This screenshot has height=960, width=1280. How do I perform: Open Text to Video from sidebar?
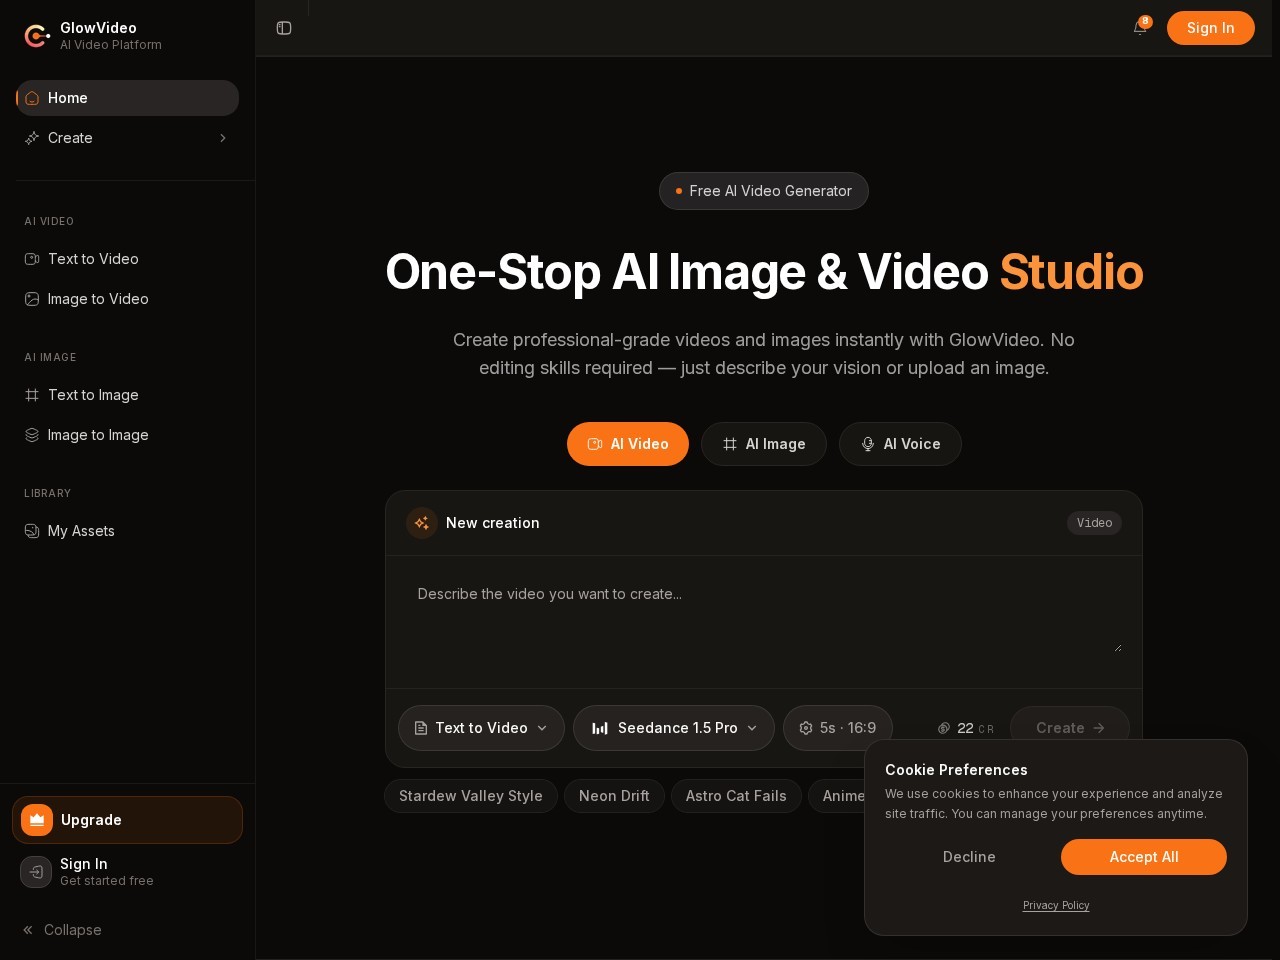pos(128,259)
